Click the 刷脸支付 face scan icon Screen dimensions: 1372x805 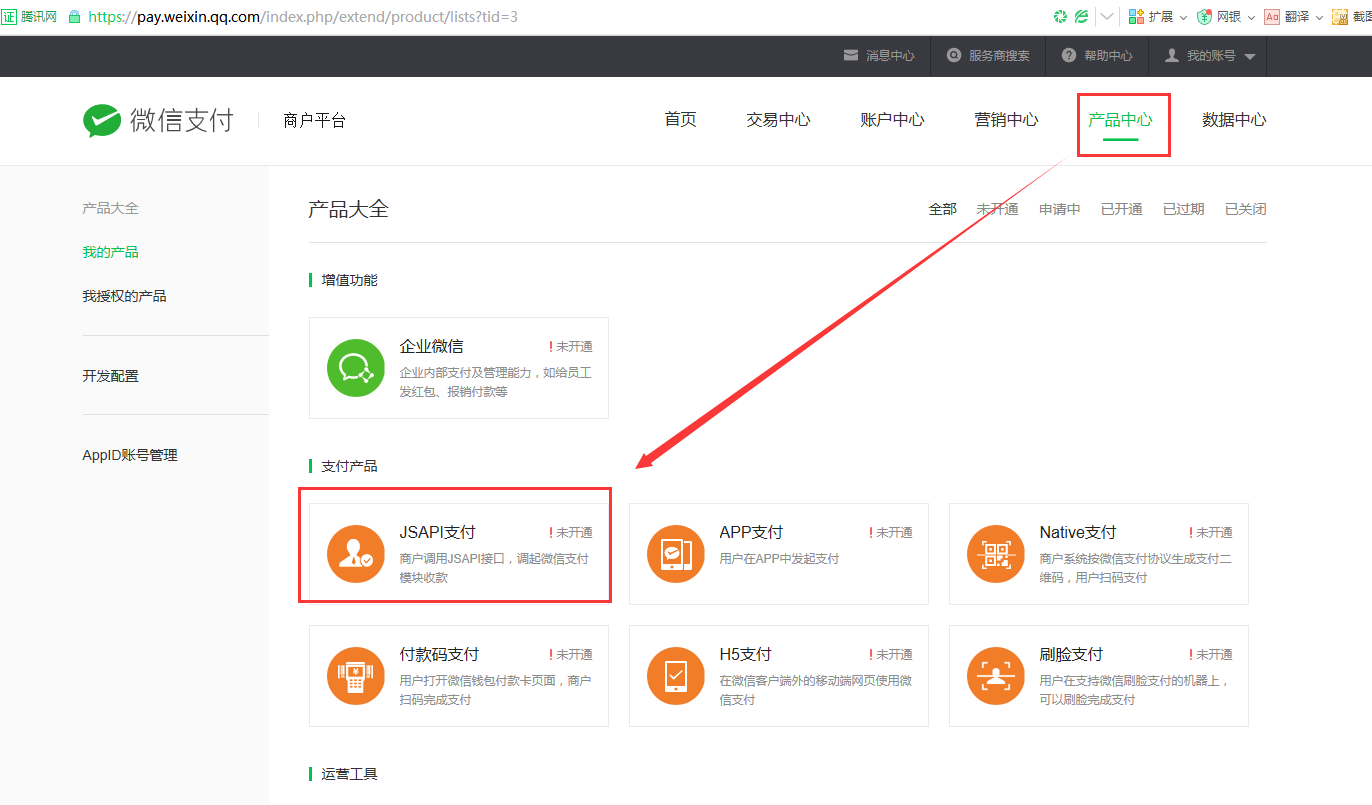click(995, 676)
